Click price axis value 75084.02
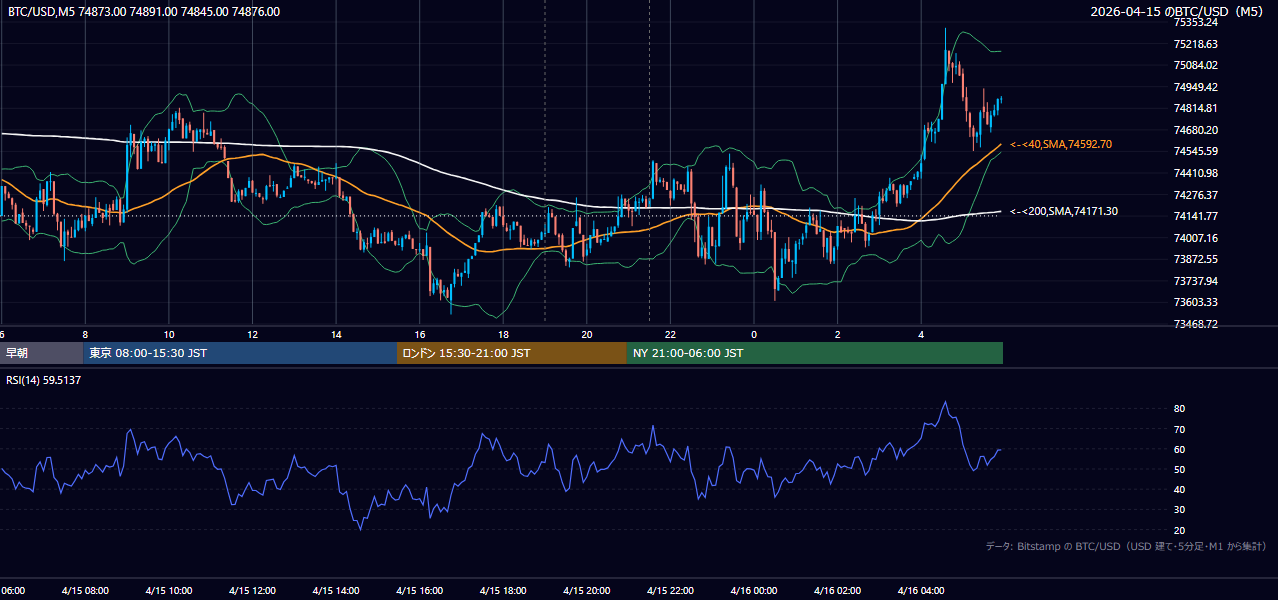Screen dimensions: 1278x600 1195,65
